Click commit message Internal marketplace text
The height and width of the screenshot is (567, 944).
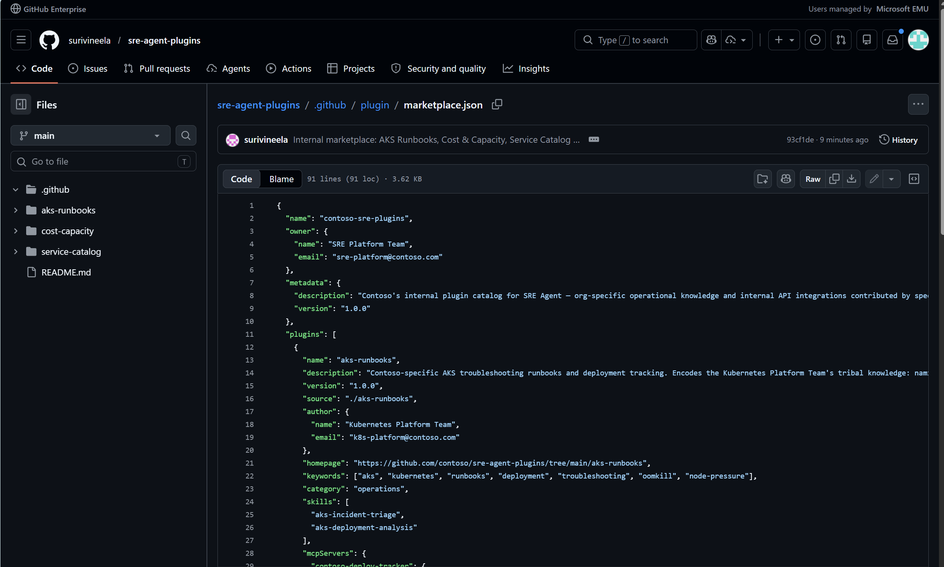(436, 140)
